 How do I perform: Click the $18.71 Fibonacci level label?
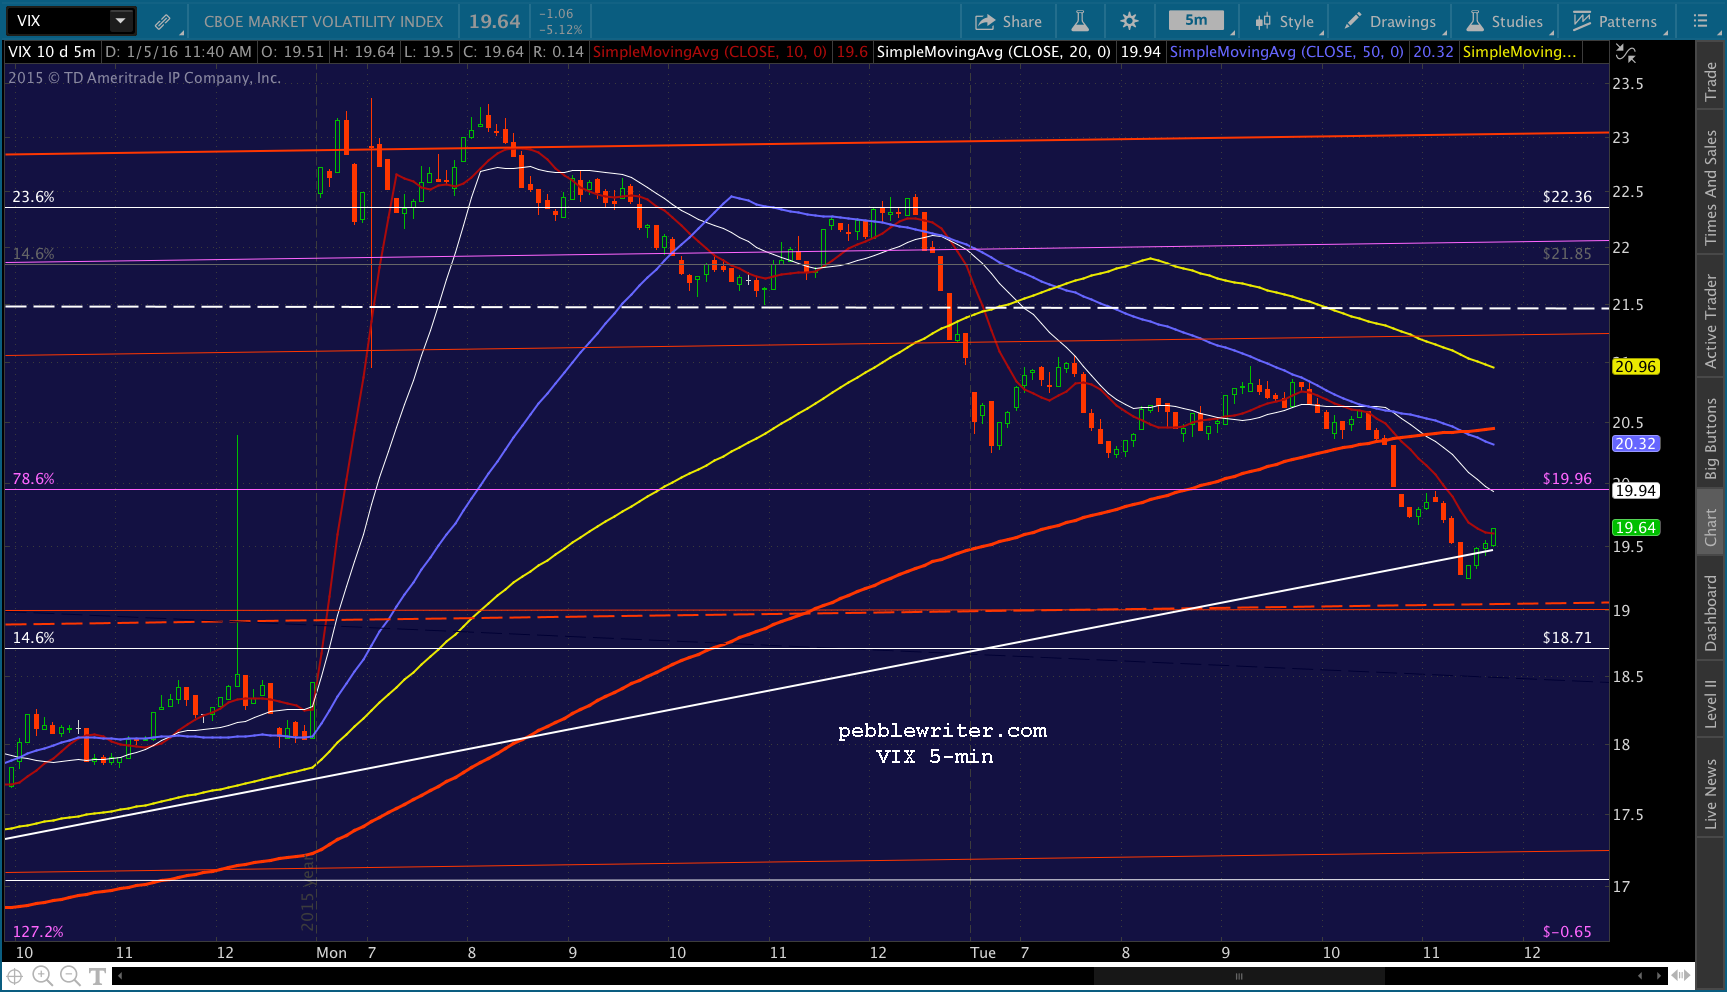pos(1567,638)
